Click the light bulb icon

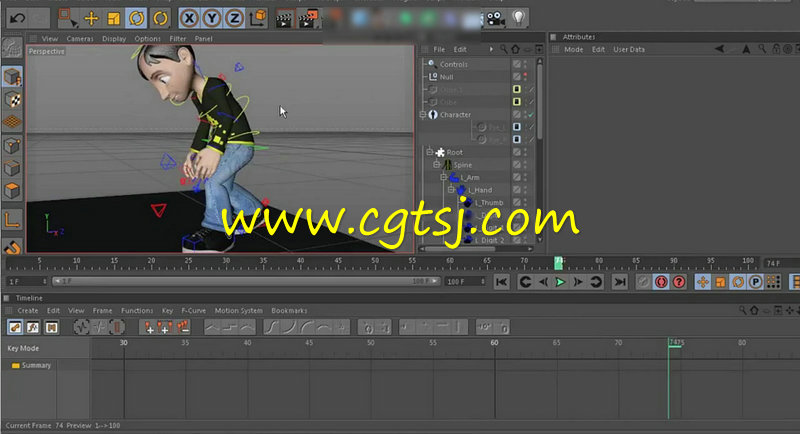[x=518, y=18]
